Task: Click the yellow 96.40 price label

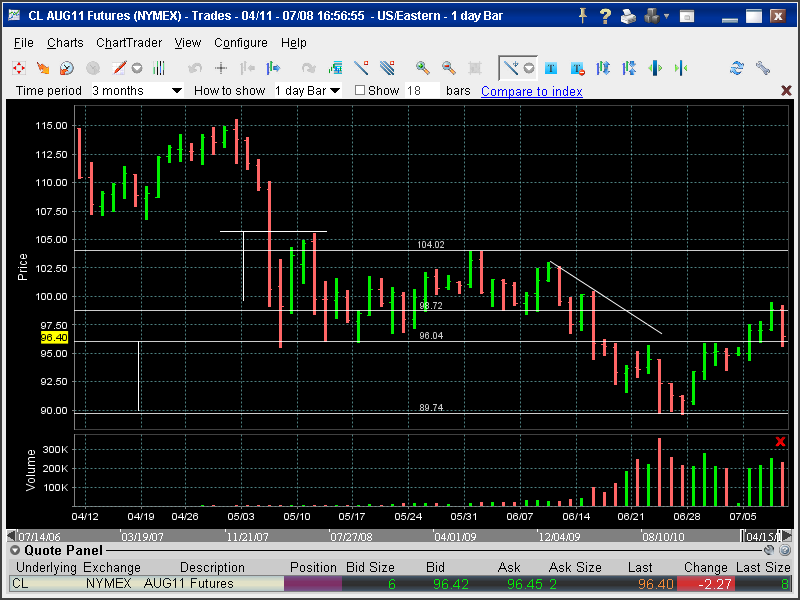Action: coord(54,337)
